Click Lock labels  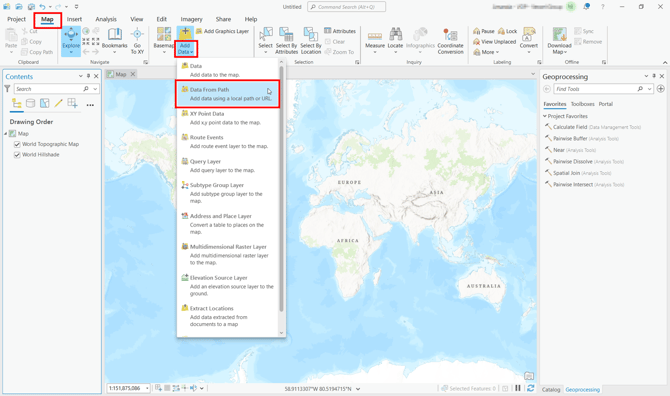tap(508, 31)
